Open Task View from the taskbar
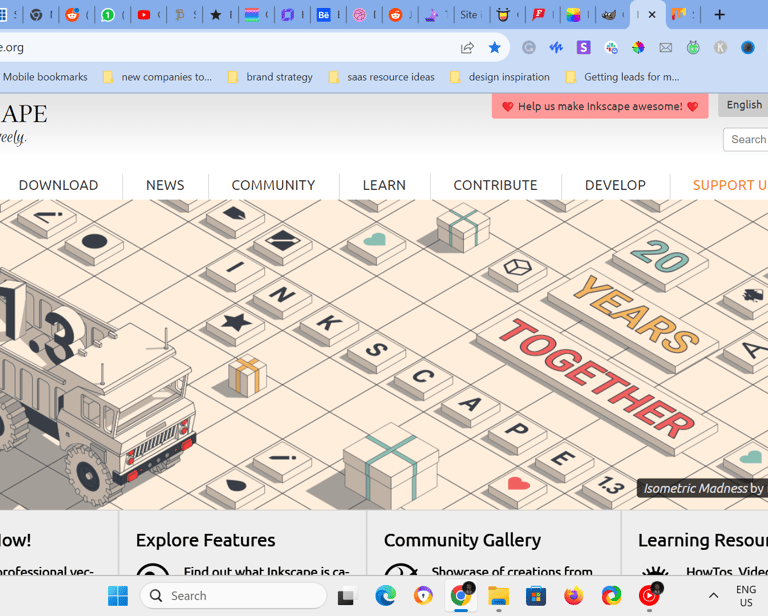Image resolution: width=768 pixels, height=616 pixels. (x=347, y=596)
